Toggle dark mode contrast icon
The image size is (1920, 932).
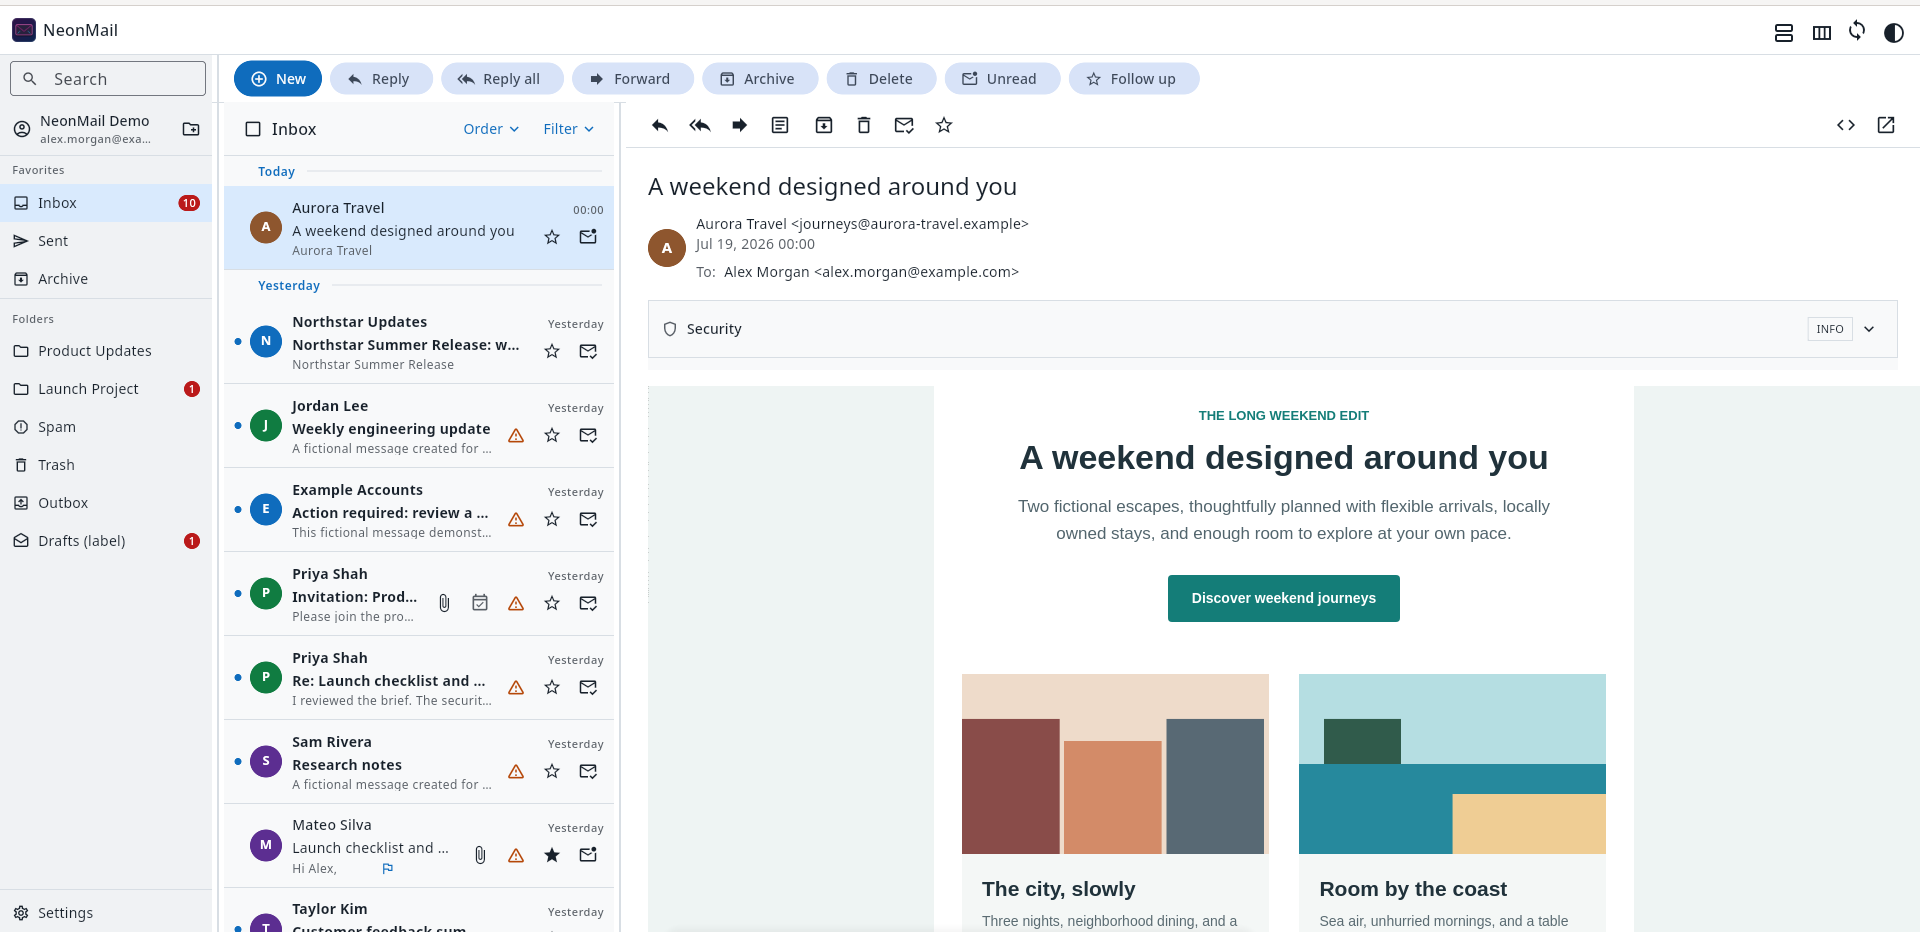(1893, 32)
